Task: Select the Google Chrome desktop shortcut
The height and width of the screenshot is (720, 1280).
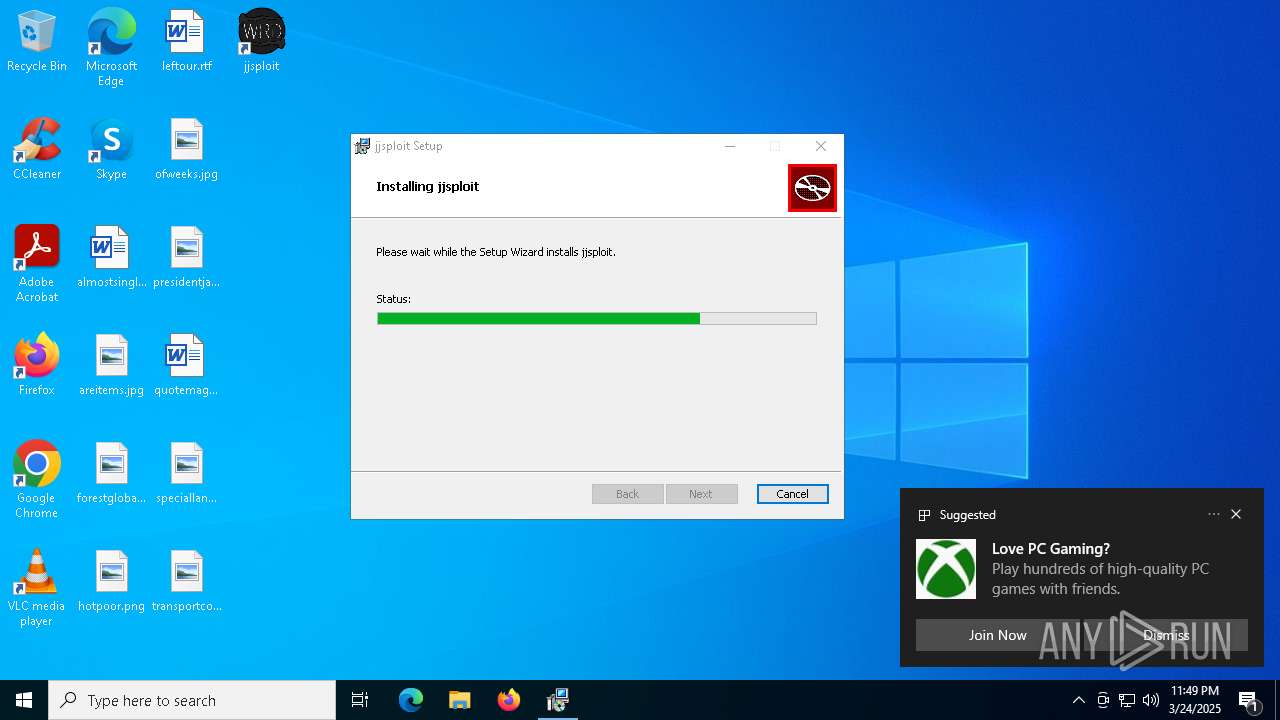Action: tap(37, 480)
